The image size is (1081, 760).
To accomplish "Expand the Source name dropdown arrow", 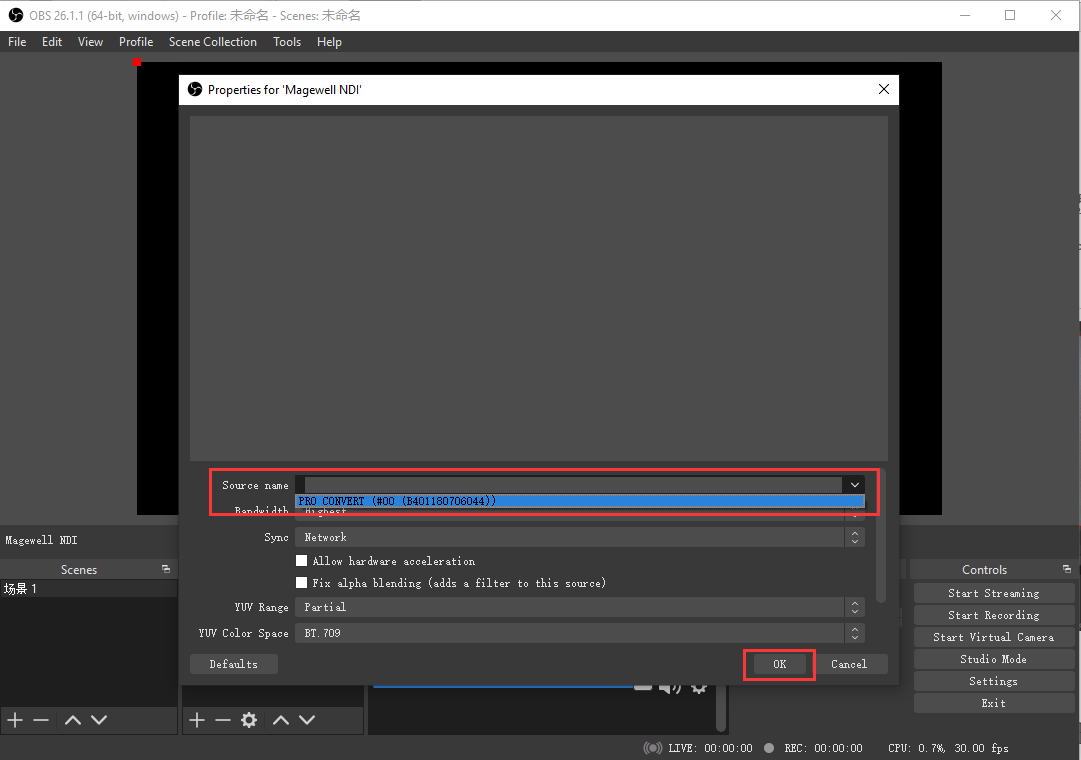I will (854, 485).
